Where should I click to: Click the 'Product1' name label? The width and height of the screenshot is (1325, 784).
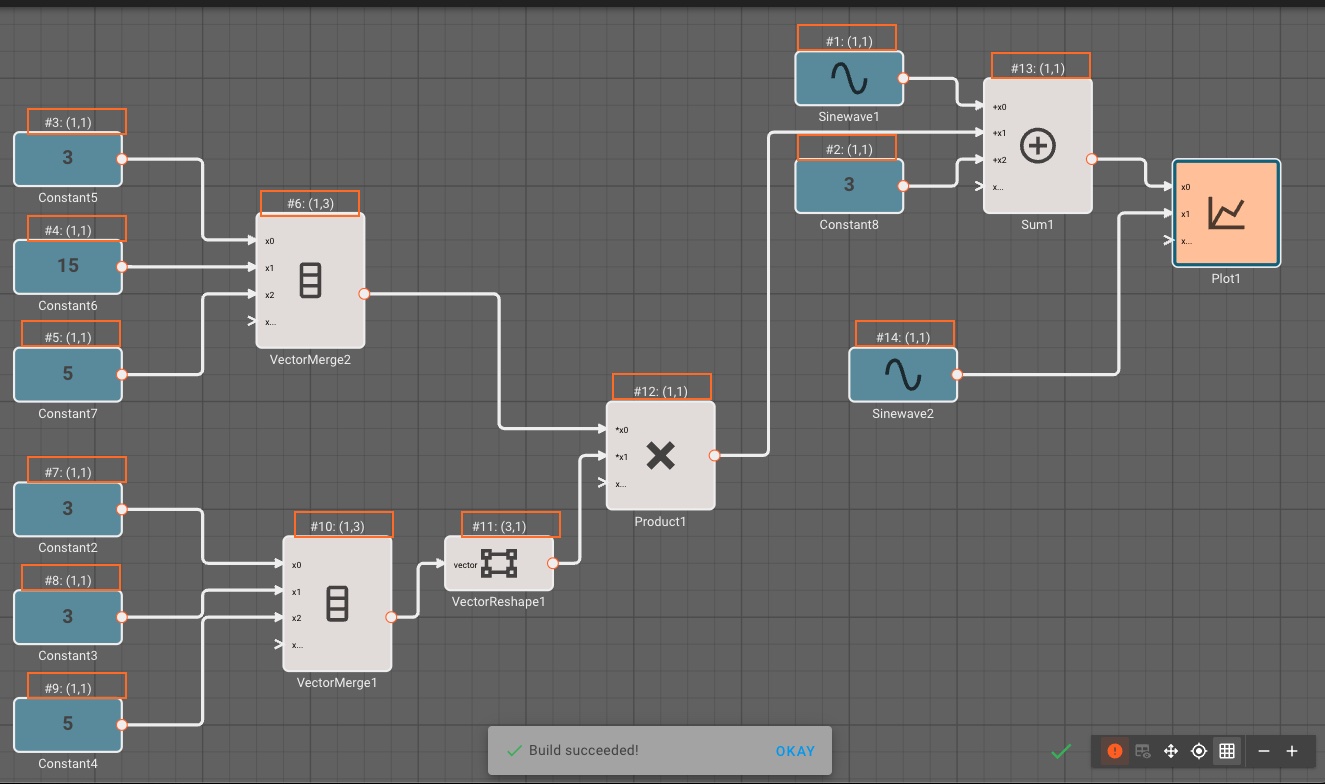(x=660, y=521)
